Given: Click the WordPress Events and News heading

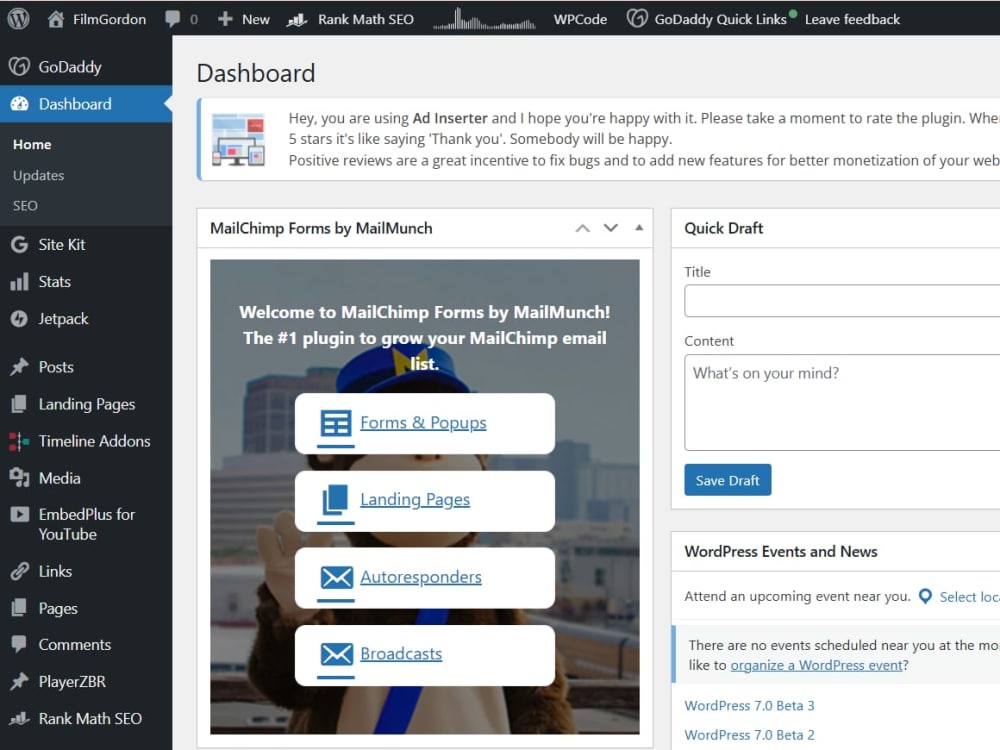Looking at the screenshot, I should (x=781, y=552).
